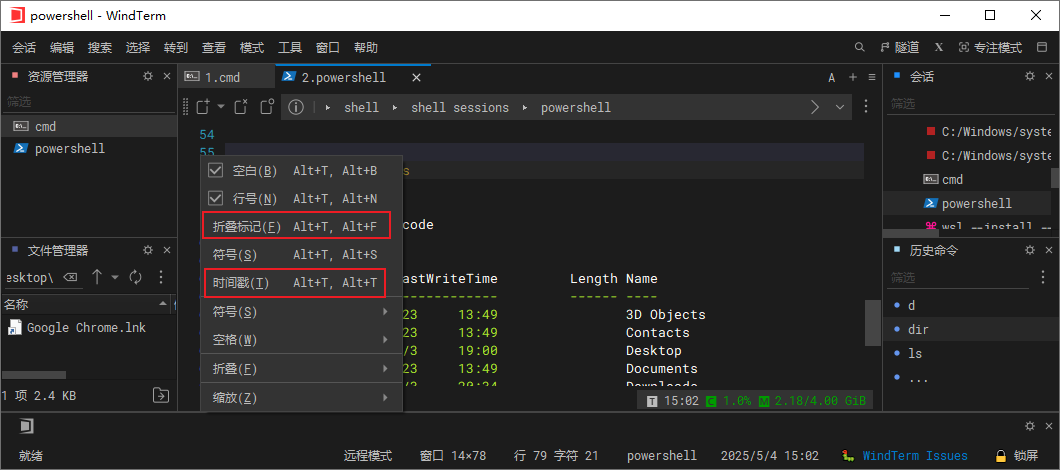Uncheck the 空白(B) checkbox
The image size is (1060, 470).
(215, 171)
